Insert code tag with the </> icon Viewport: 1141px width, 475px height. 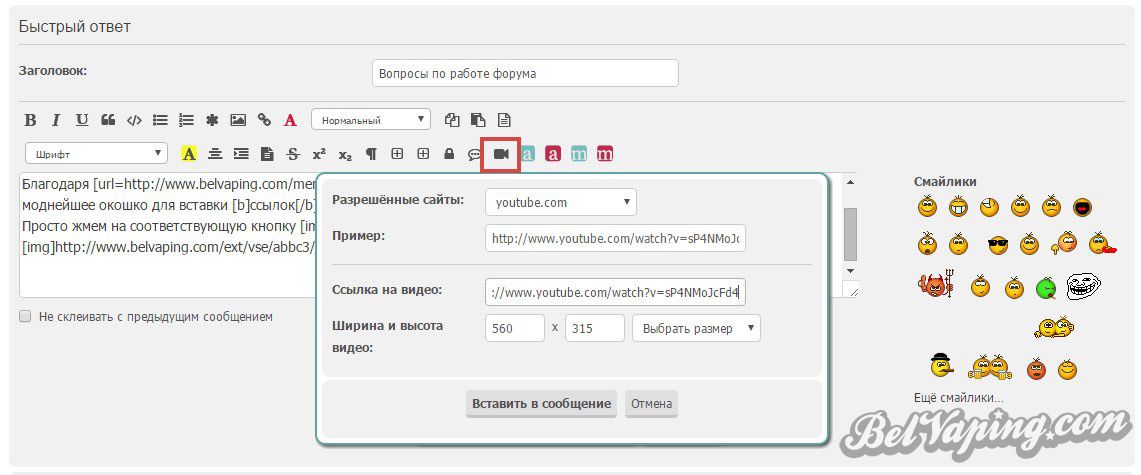[x=134, y=120]
